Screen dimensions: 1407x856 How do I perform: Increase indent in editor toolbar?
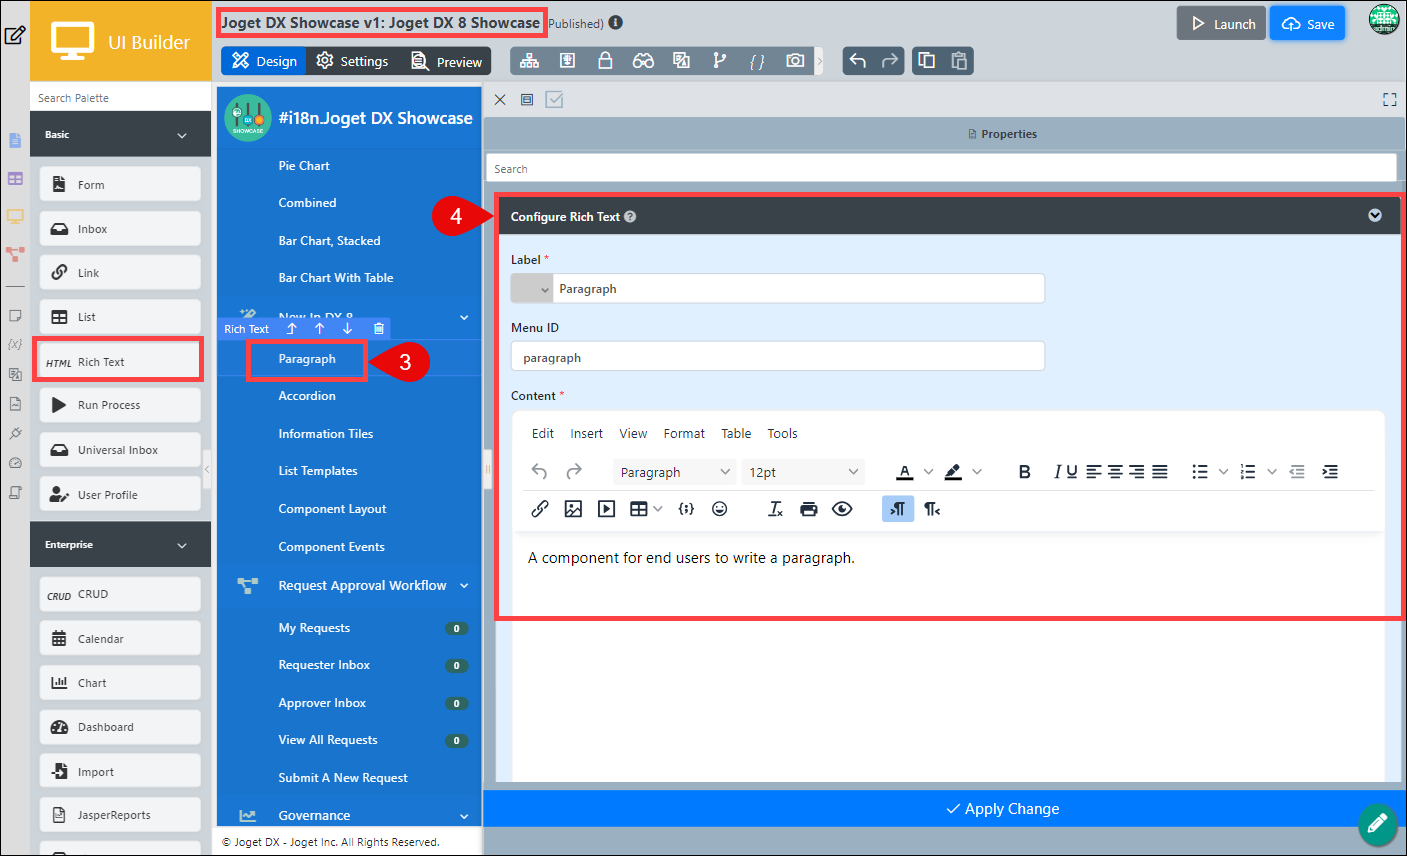[1330, 472]
